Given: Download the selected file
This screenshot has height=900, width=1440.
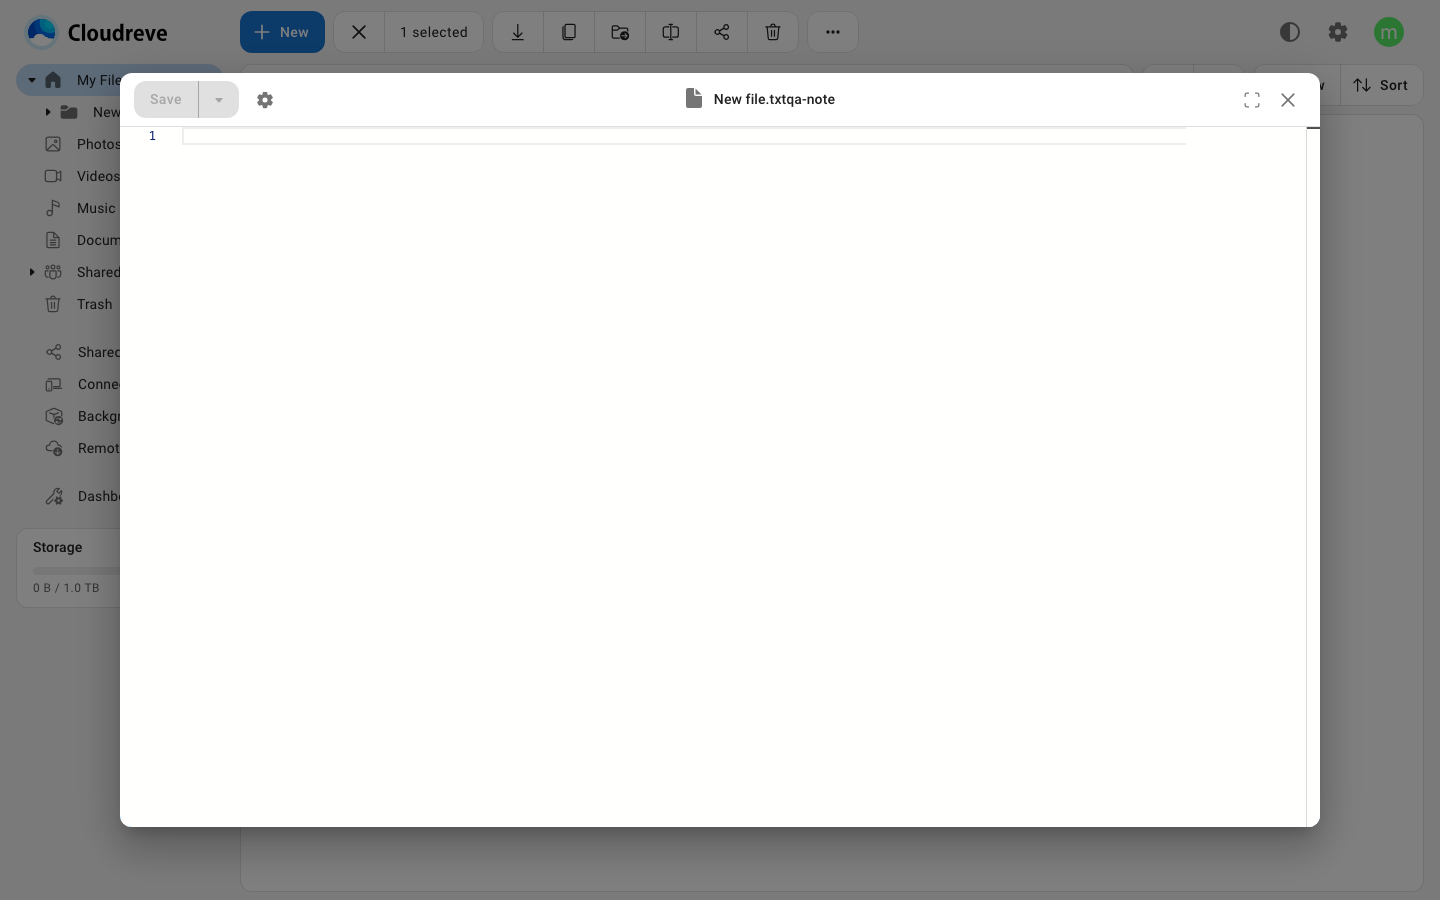Looking at the screenshot, I should coord(518,32).
